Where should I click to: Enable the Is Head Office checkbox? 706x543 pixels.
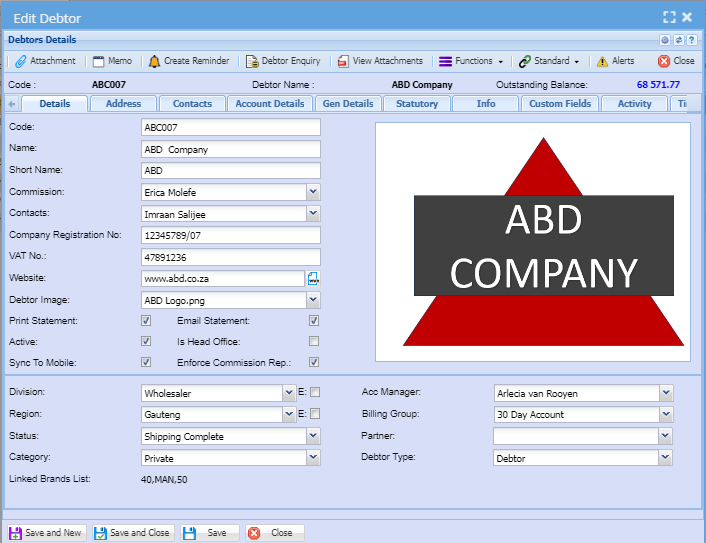tap(314, 342)
